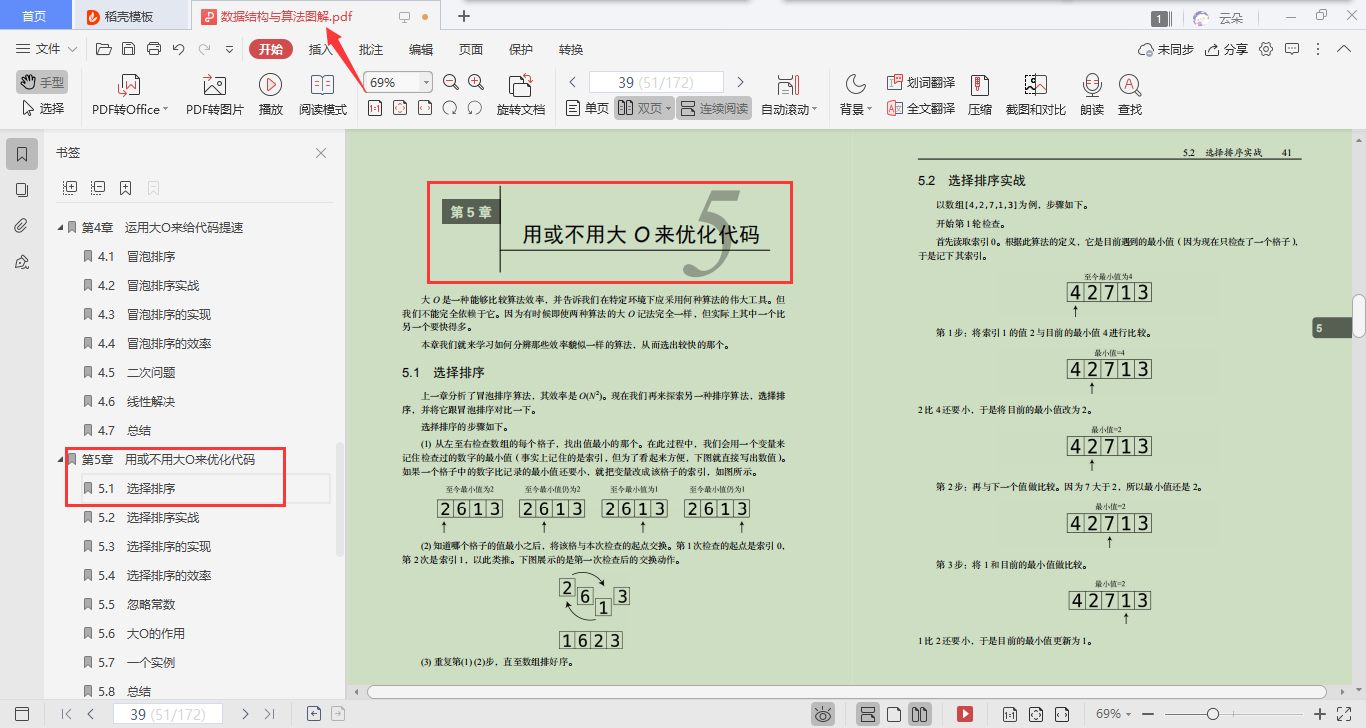Click 划词翻译 word translation

pyautogui.click(x=921, y=82)
